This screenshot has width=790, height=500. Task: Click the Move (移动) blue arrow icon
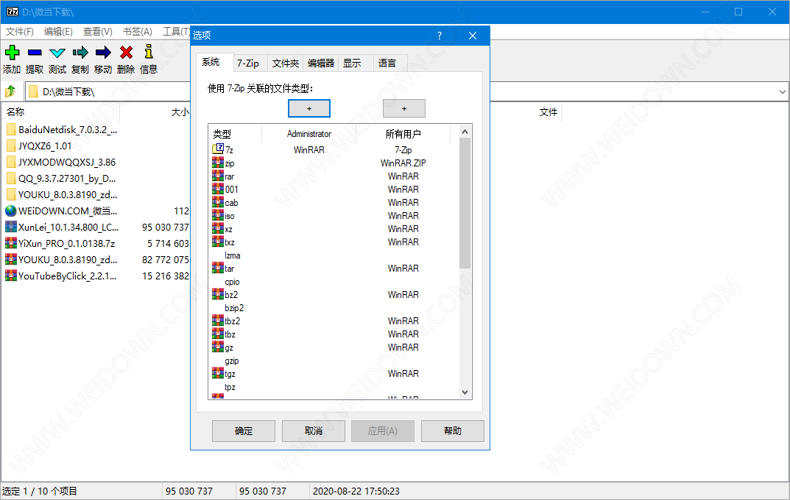[103, 52]
